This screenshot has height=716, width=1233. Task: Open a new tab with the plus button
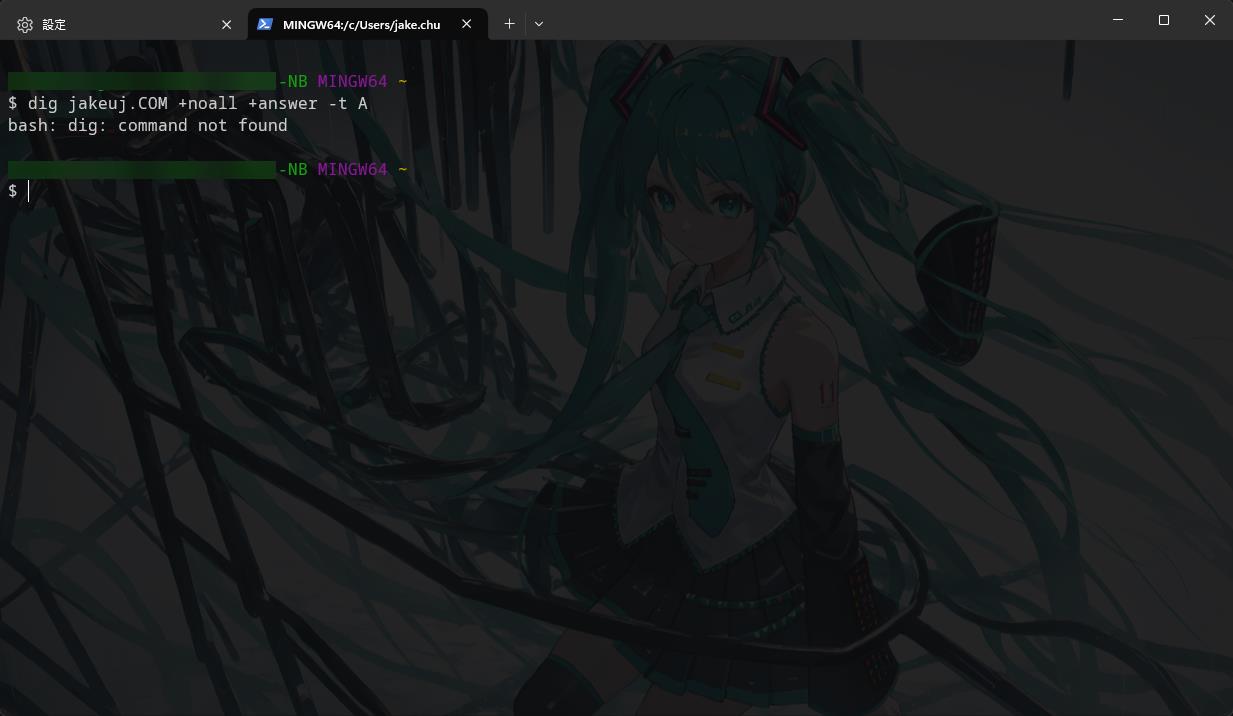tap(509, 23)
